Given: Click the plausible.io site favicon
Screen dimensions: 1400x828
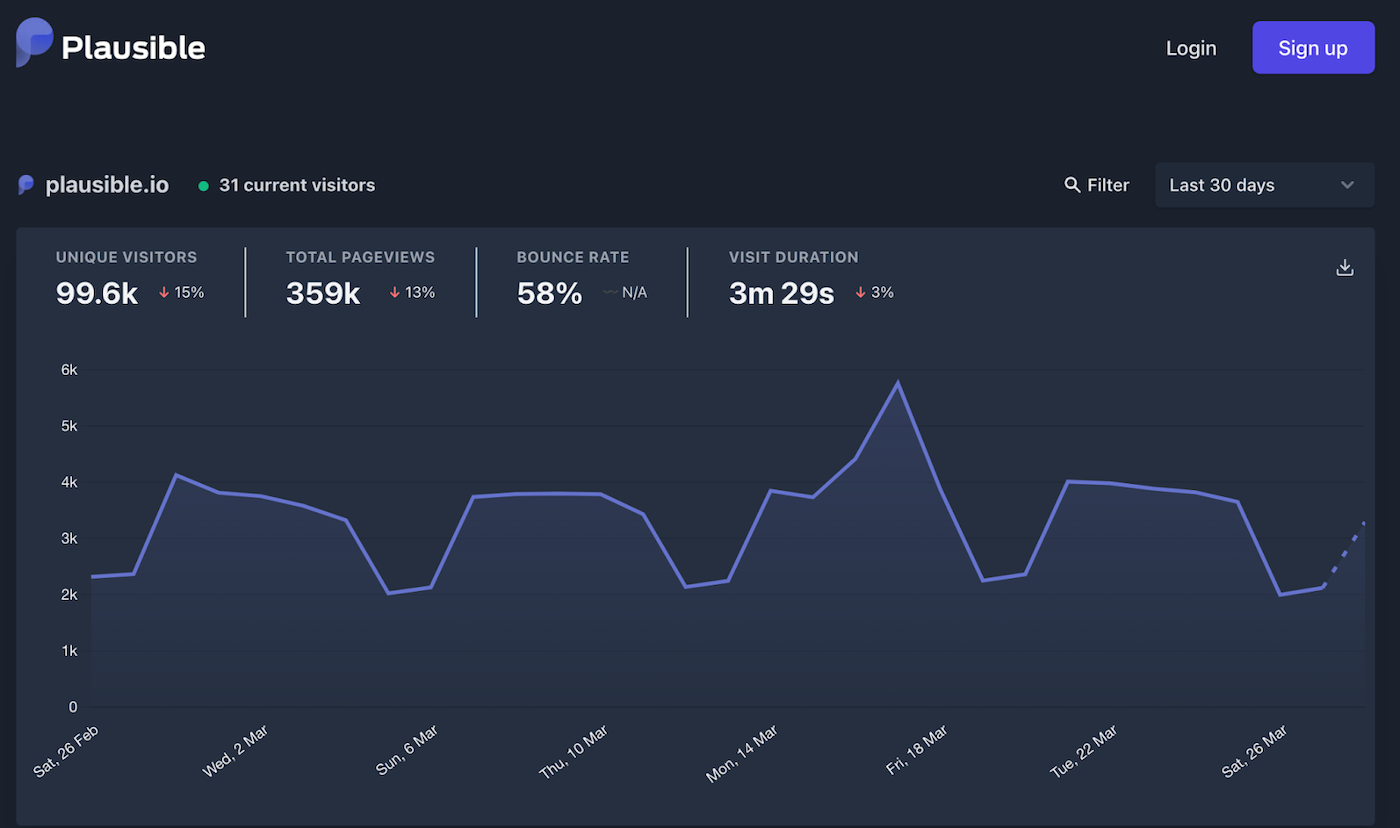Looking at the screenshot, I should 26,185.
